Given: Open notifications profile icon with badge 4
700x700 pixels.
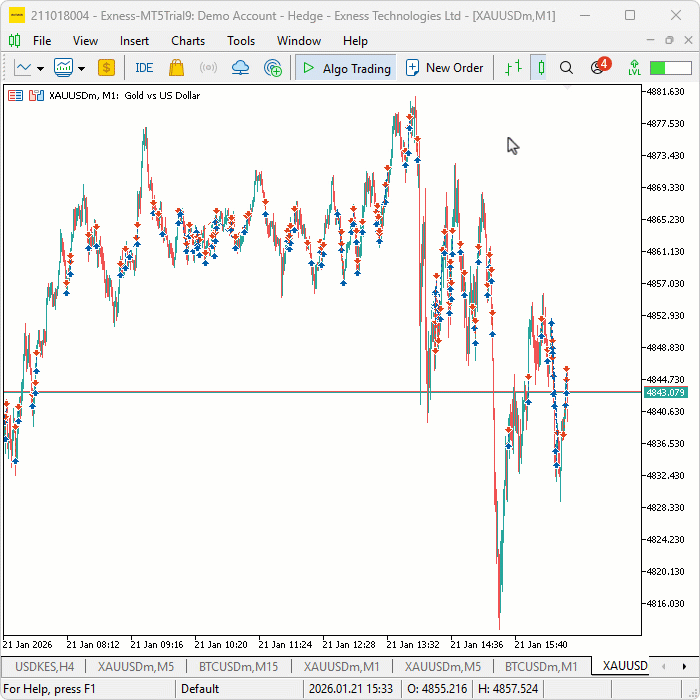Looking at the screenshot, I should click(600, 67).
